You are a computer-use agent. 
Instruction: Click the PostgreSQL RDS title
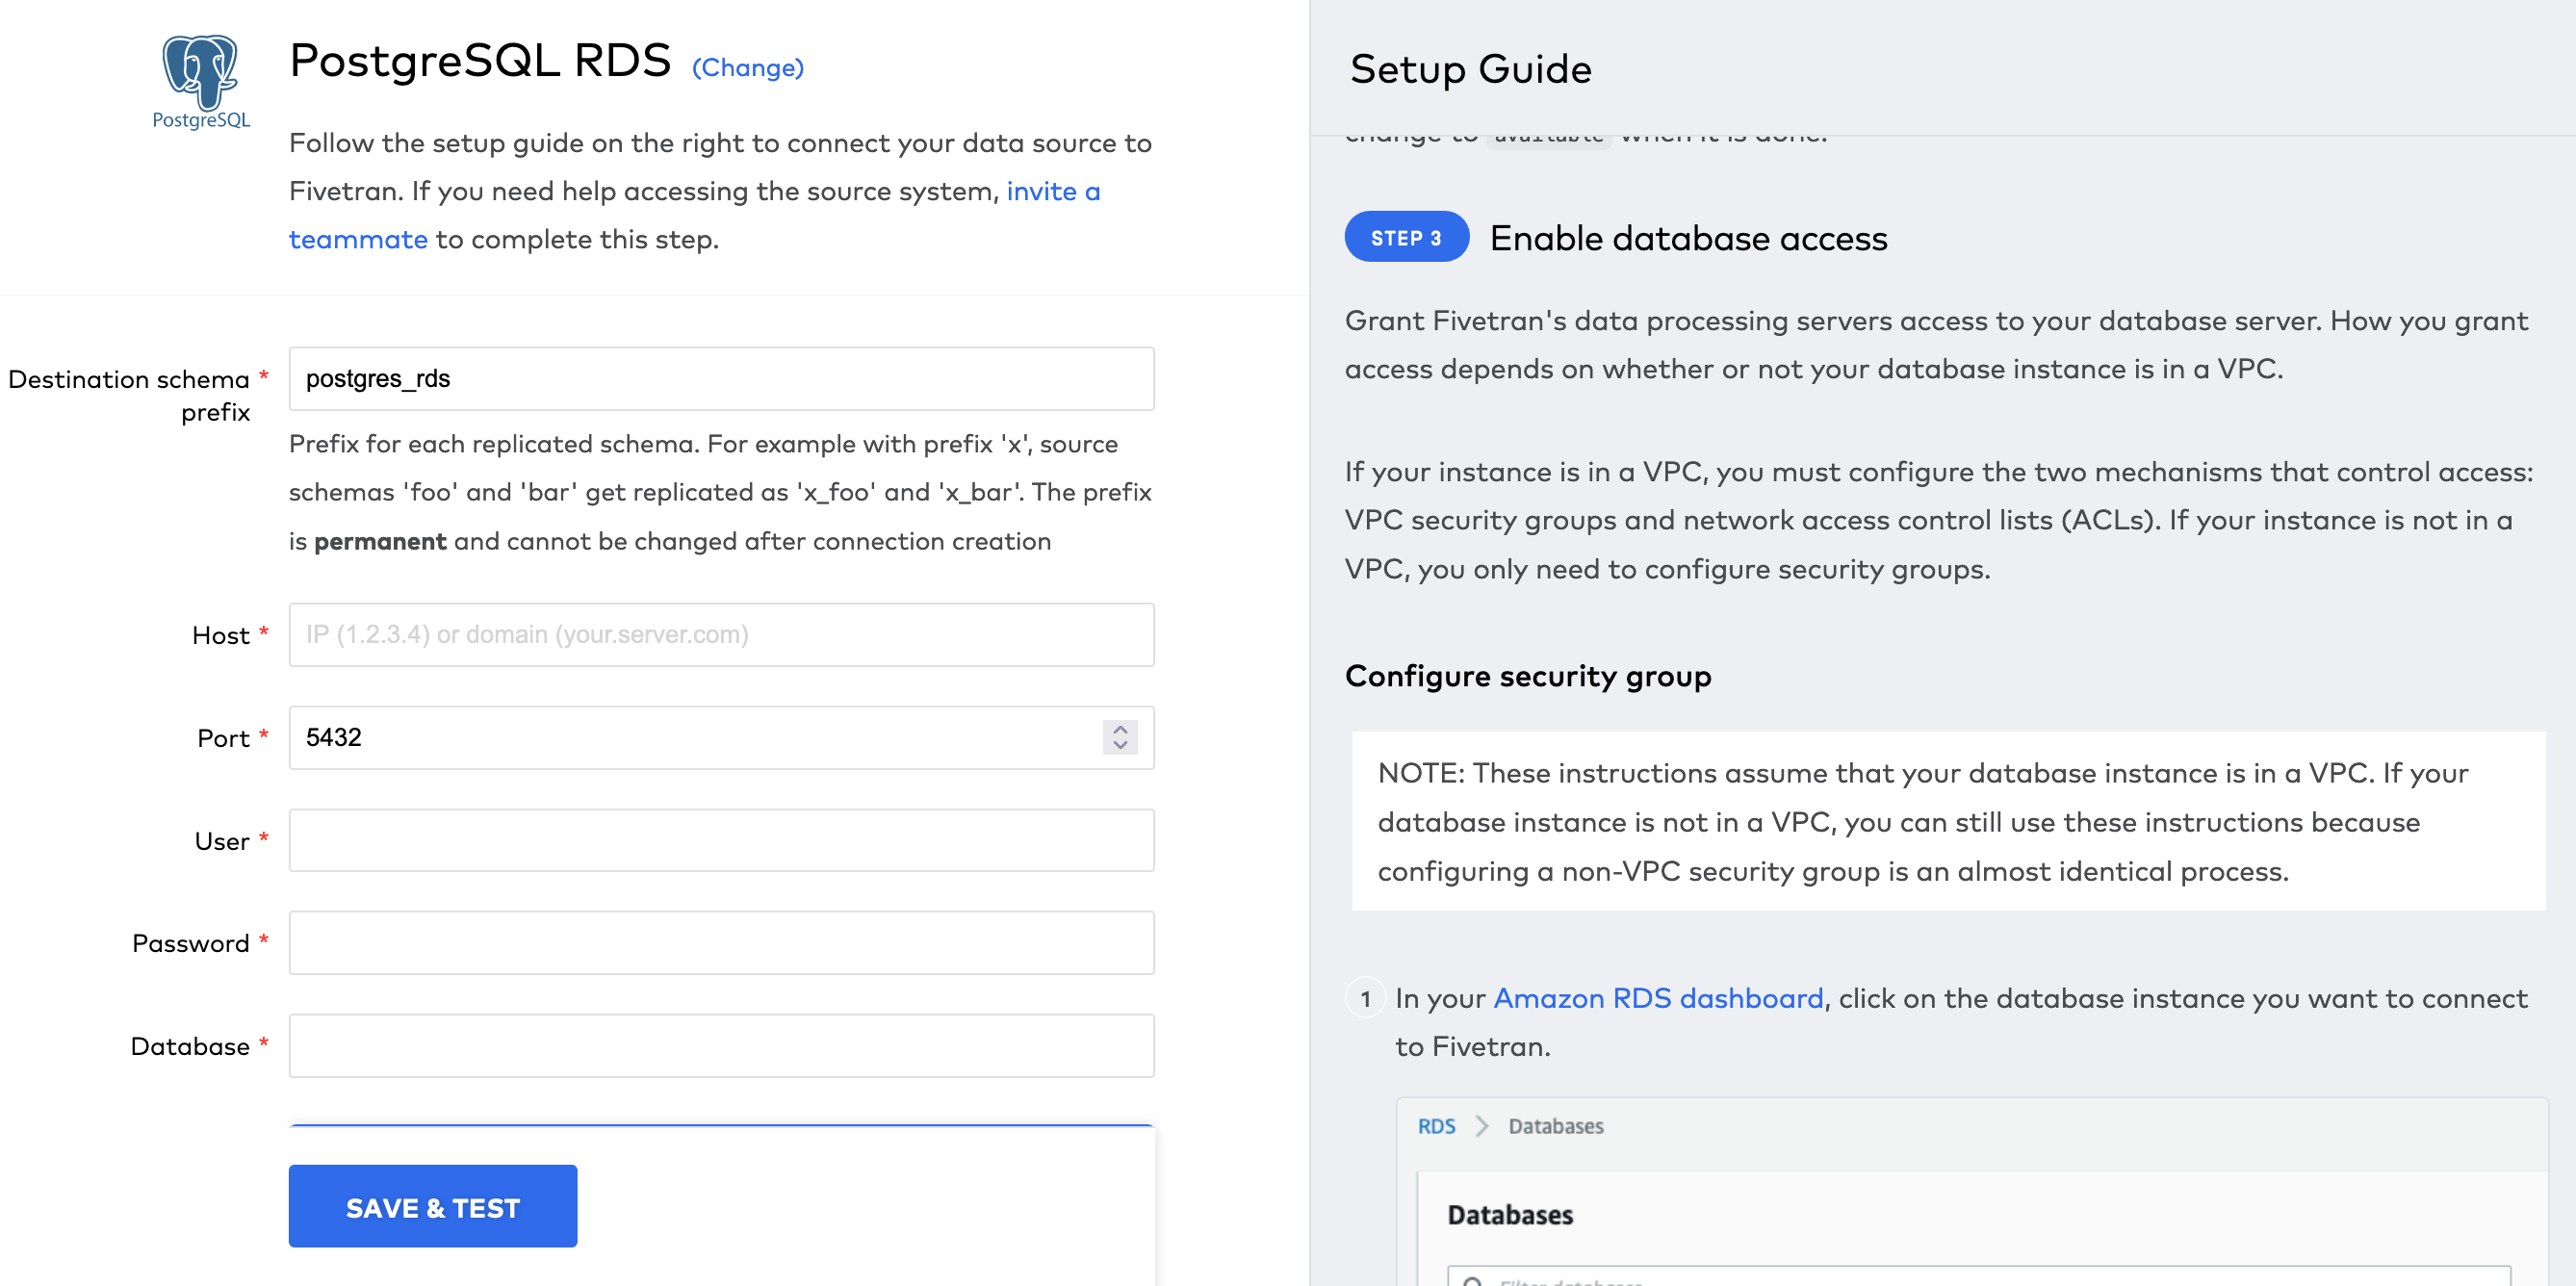pos(480,60)
